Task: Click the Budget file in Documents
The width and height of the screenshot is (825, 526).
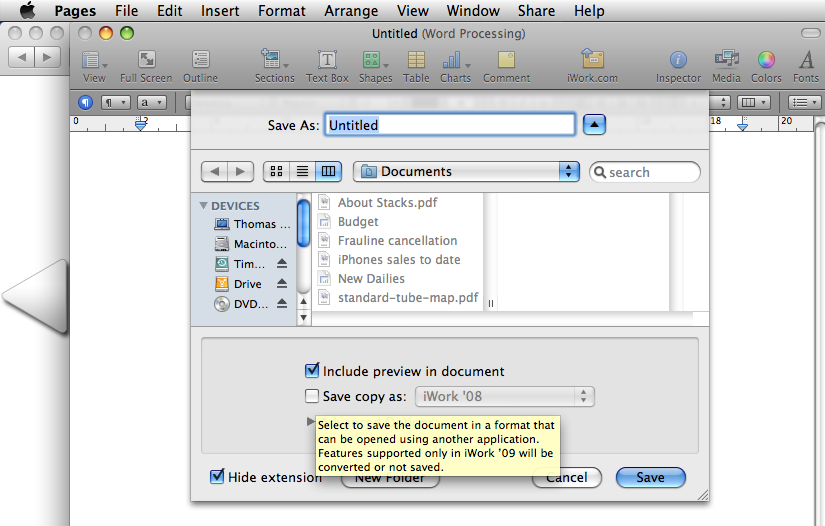Action: point(348,221)
